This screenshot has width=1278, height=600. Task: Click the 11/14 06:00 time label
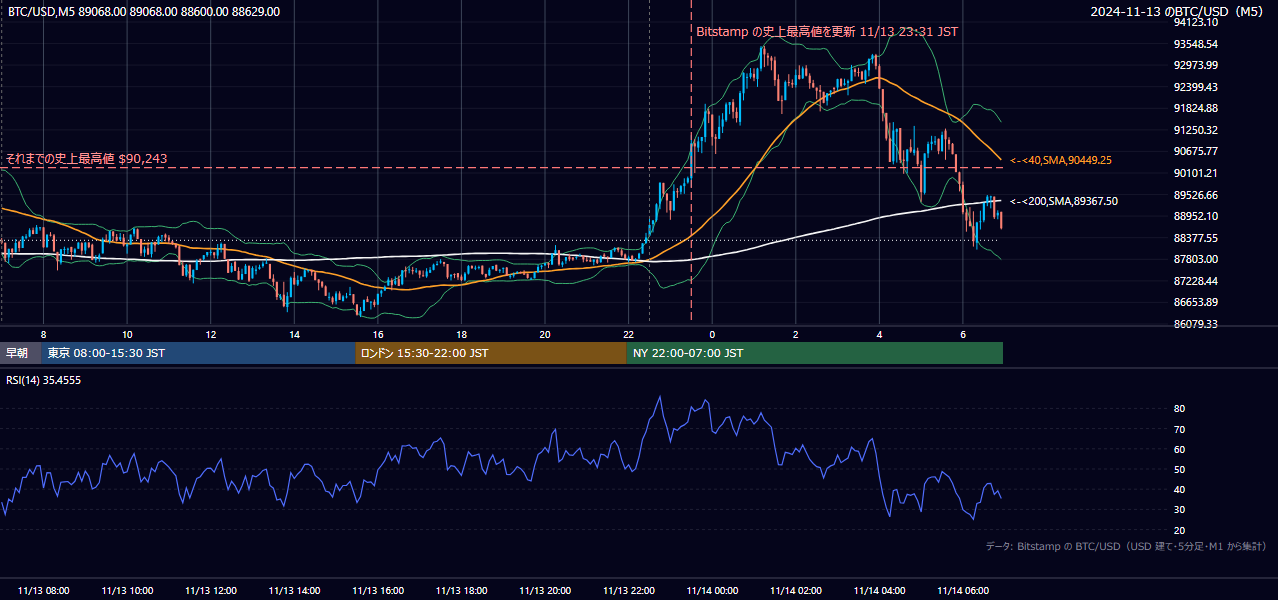click(x=962, y=591)
